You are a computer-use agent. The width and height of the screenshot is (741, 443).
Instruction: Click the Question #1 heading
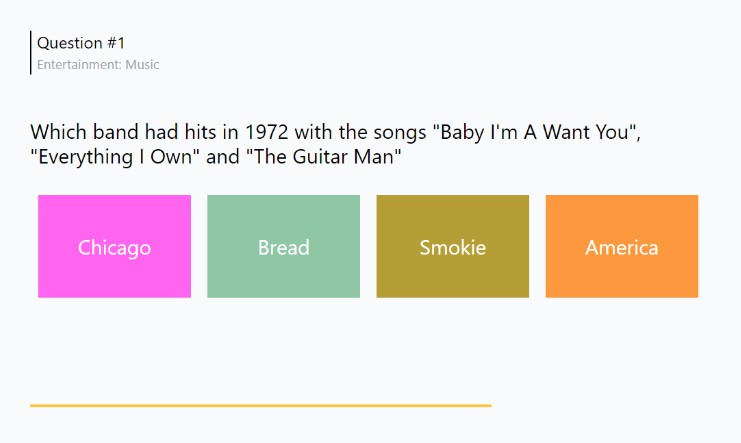81,43
